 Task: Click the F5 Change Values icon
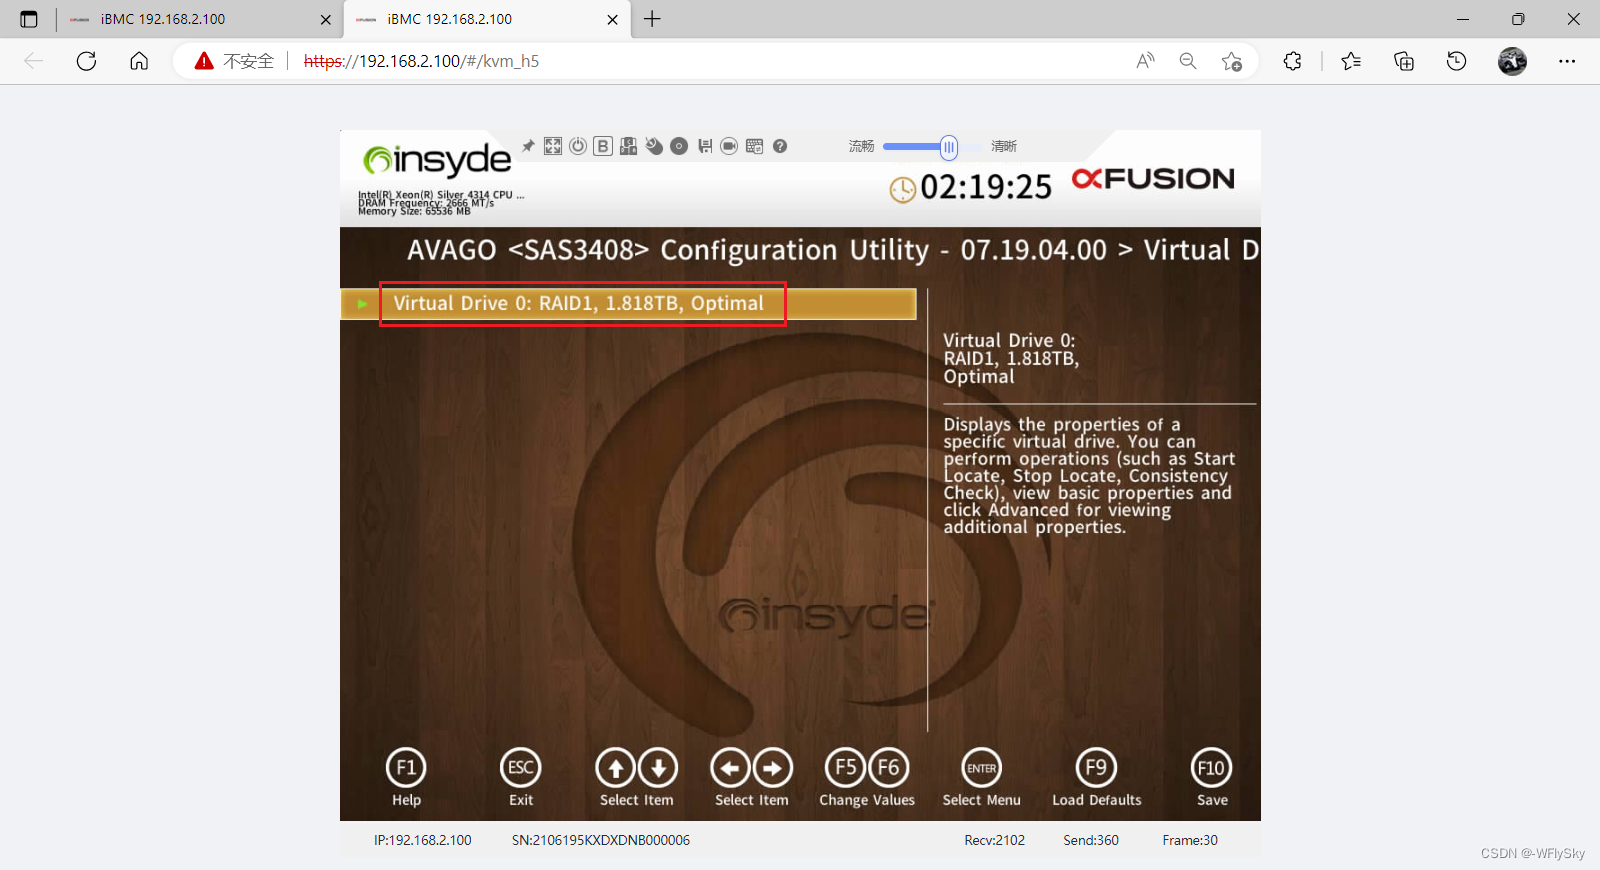click(846, 768)
